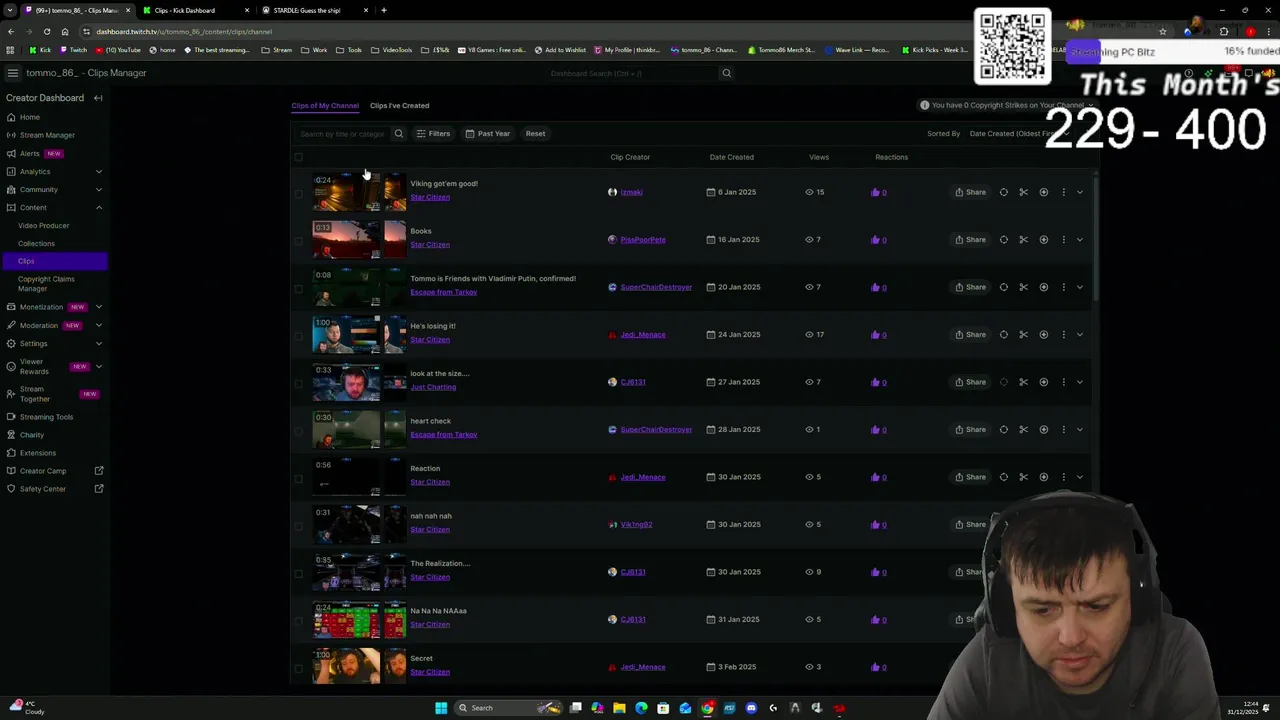Viewport: 1280px width, 720px height.
Task: Open the hamburger menu next to Clips Manager title
Action: point(12,73)
